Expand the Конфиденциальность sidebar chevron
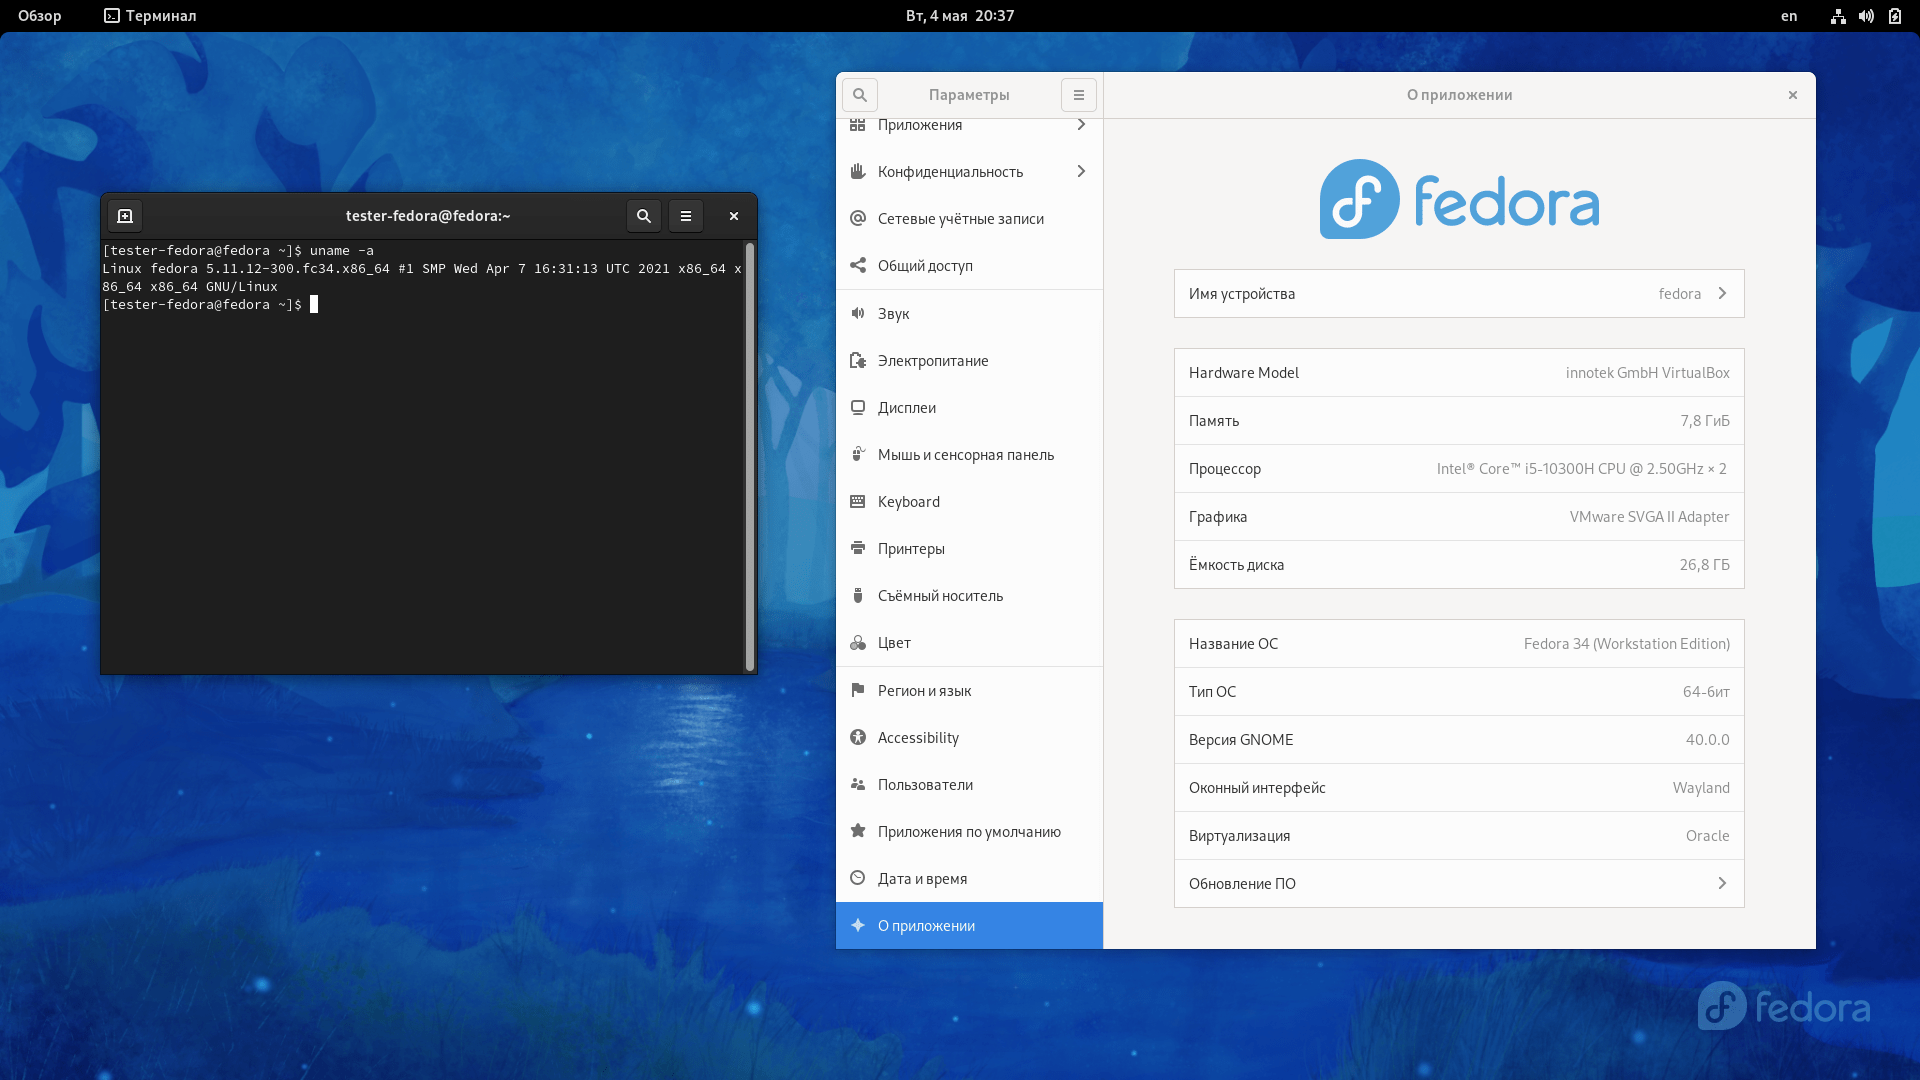The width and height of the screenshot is (1920, 1080). (1081, 172)
